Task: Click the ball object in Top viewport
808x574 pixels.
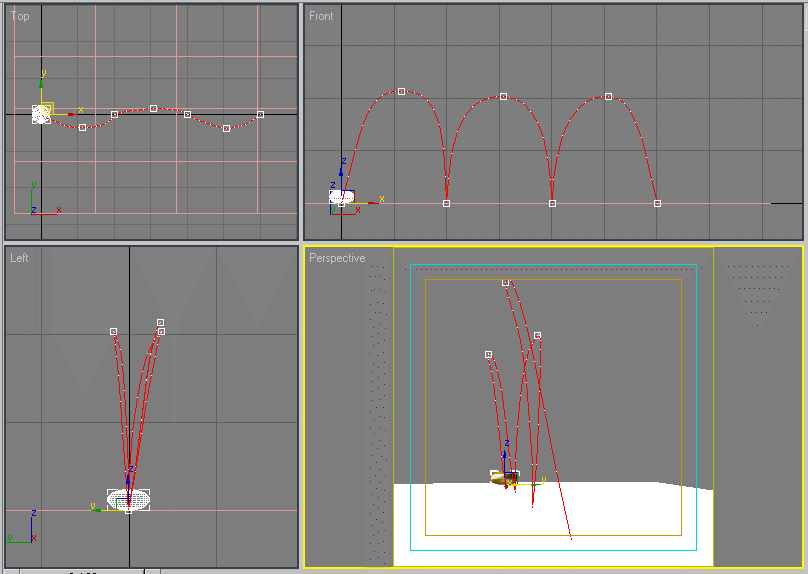Action: pos(40,114)
